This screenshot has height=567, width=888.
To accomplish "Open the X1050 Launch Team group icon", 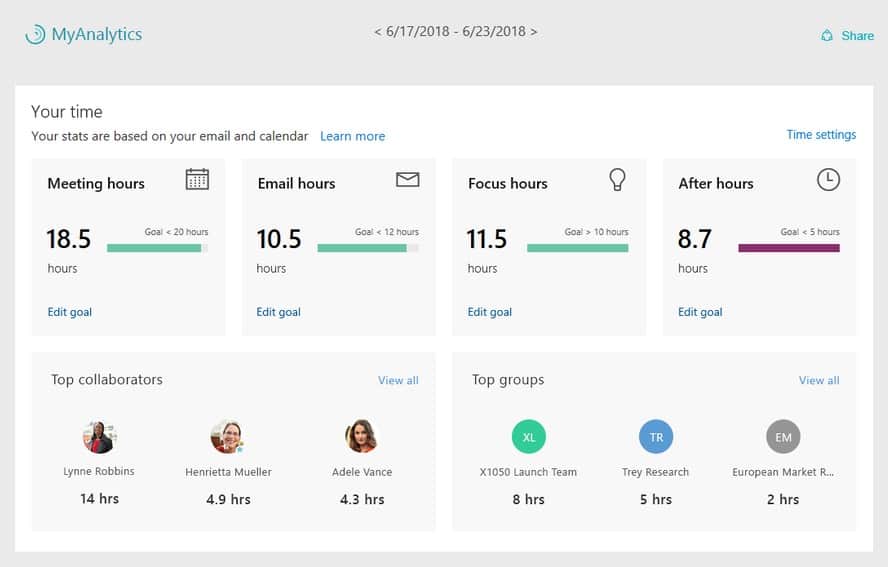I will tap(529, 437).
